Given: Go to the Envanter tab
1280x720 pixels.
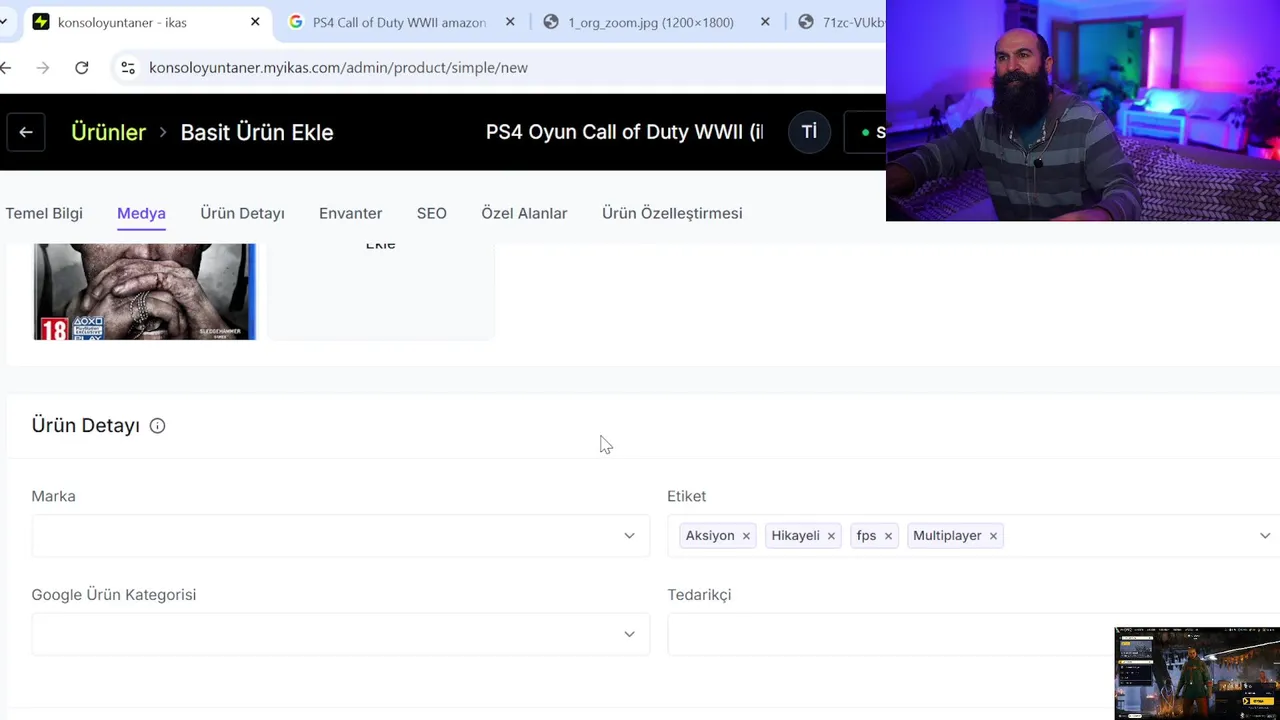Looking at the screenshot, I should pyautogui.click(x=350, y=213).
